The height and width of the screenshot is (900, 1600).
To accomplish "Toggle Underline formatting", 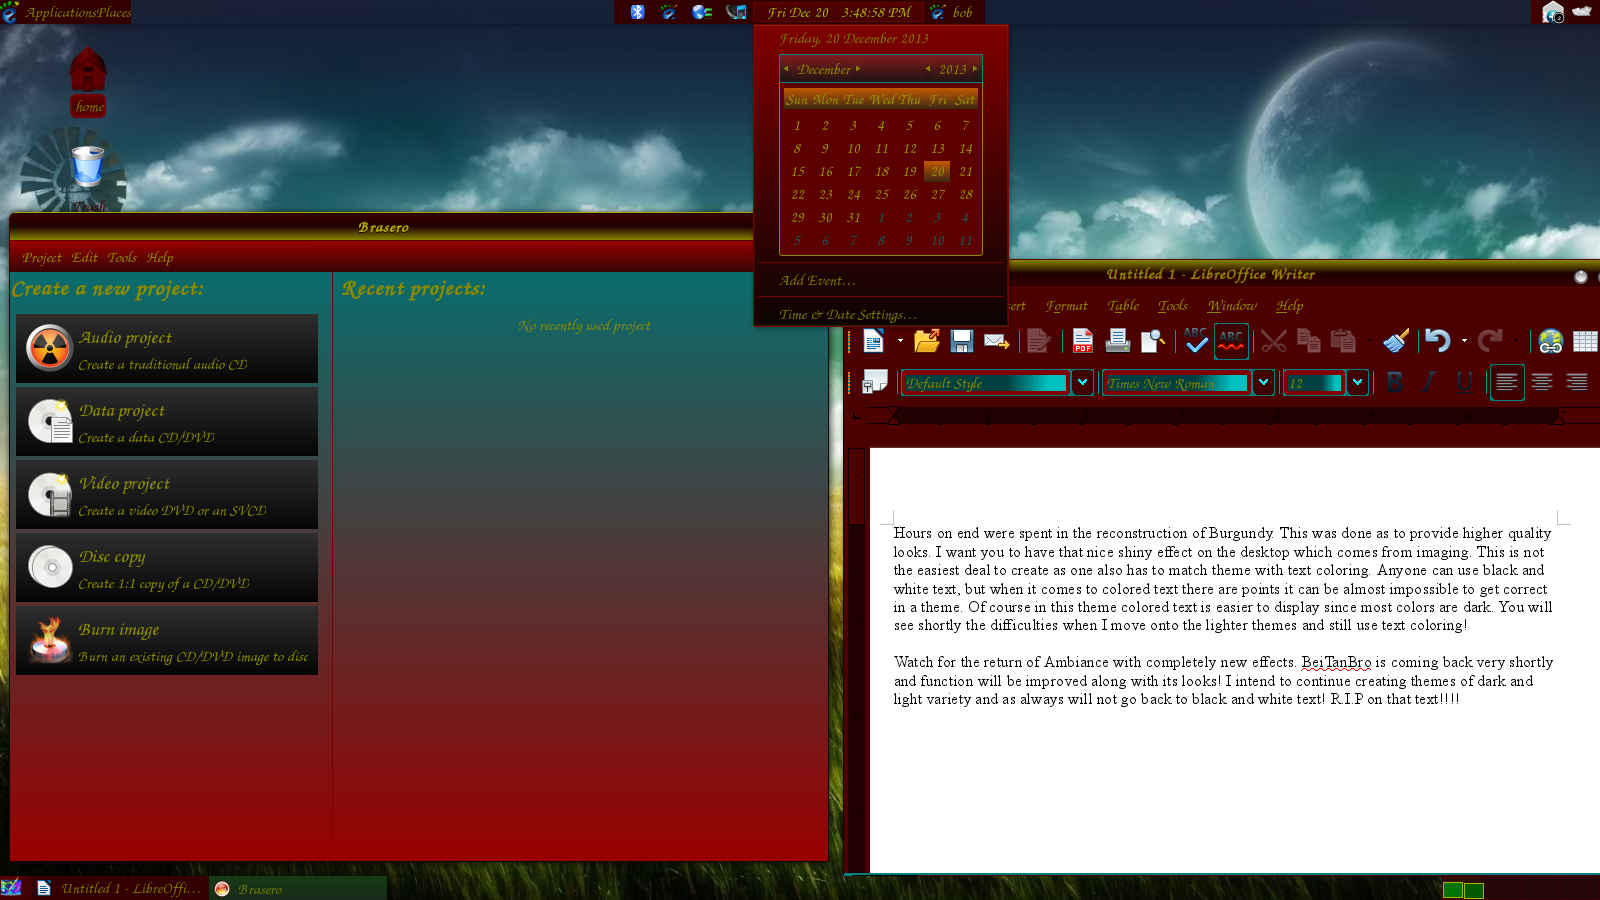I will 1464,382.
